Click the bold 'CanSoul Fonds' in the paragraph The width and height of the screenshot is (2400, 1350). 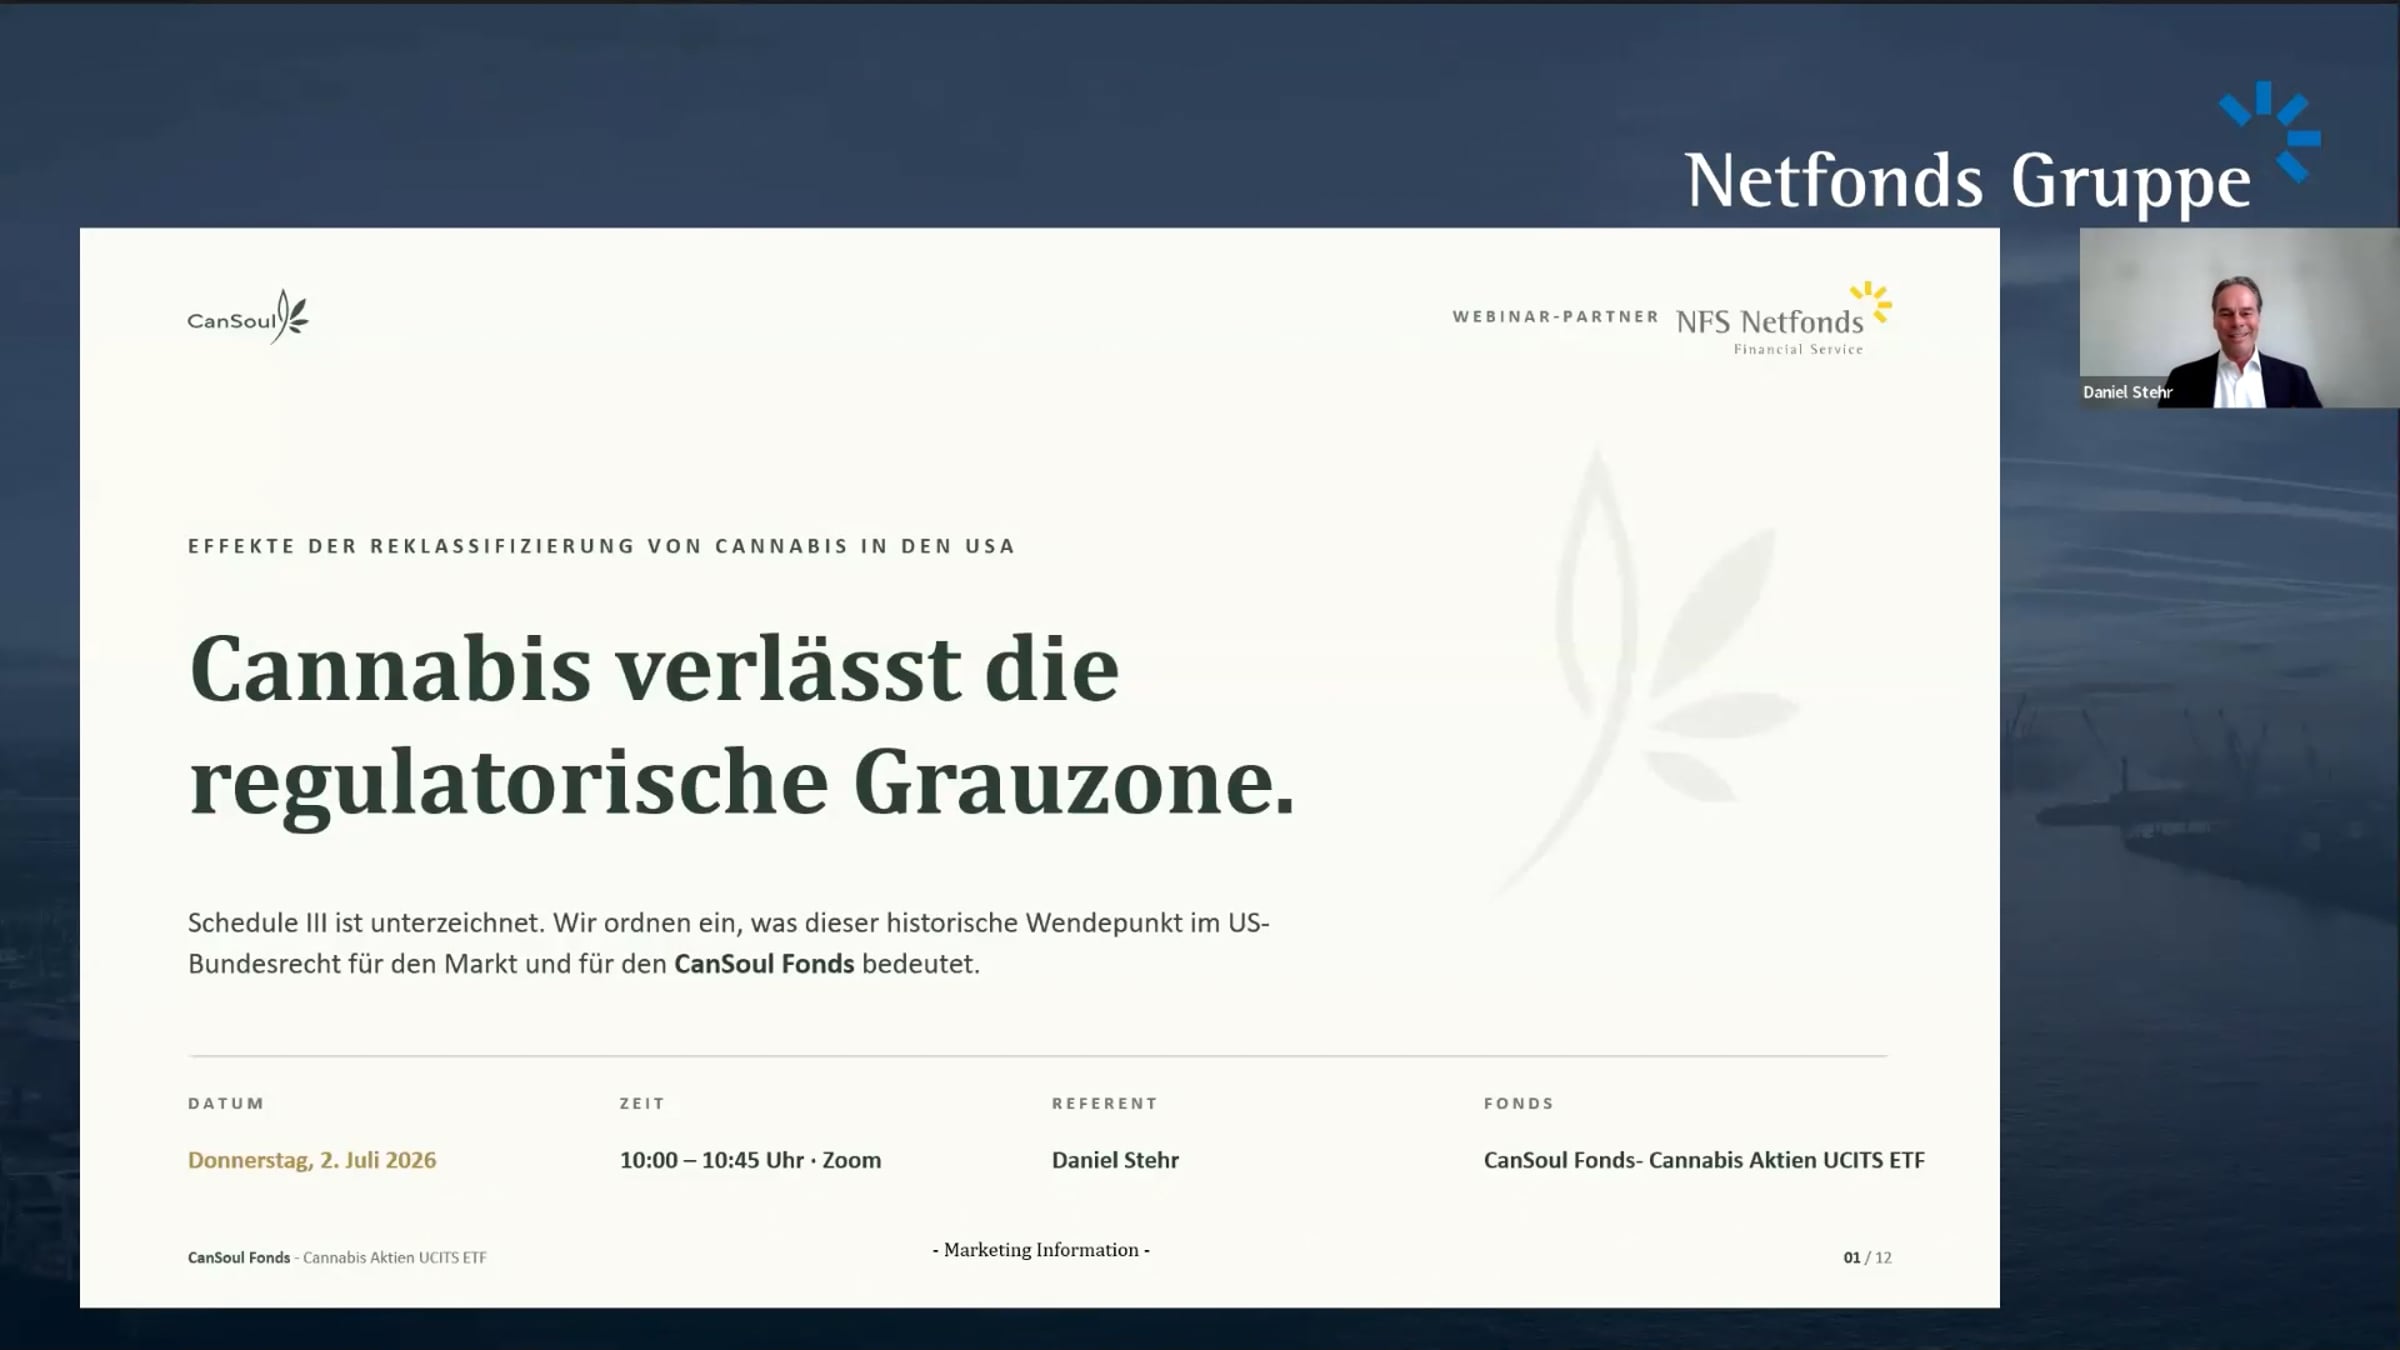point(764,964)
